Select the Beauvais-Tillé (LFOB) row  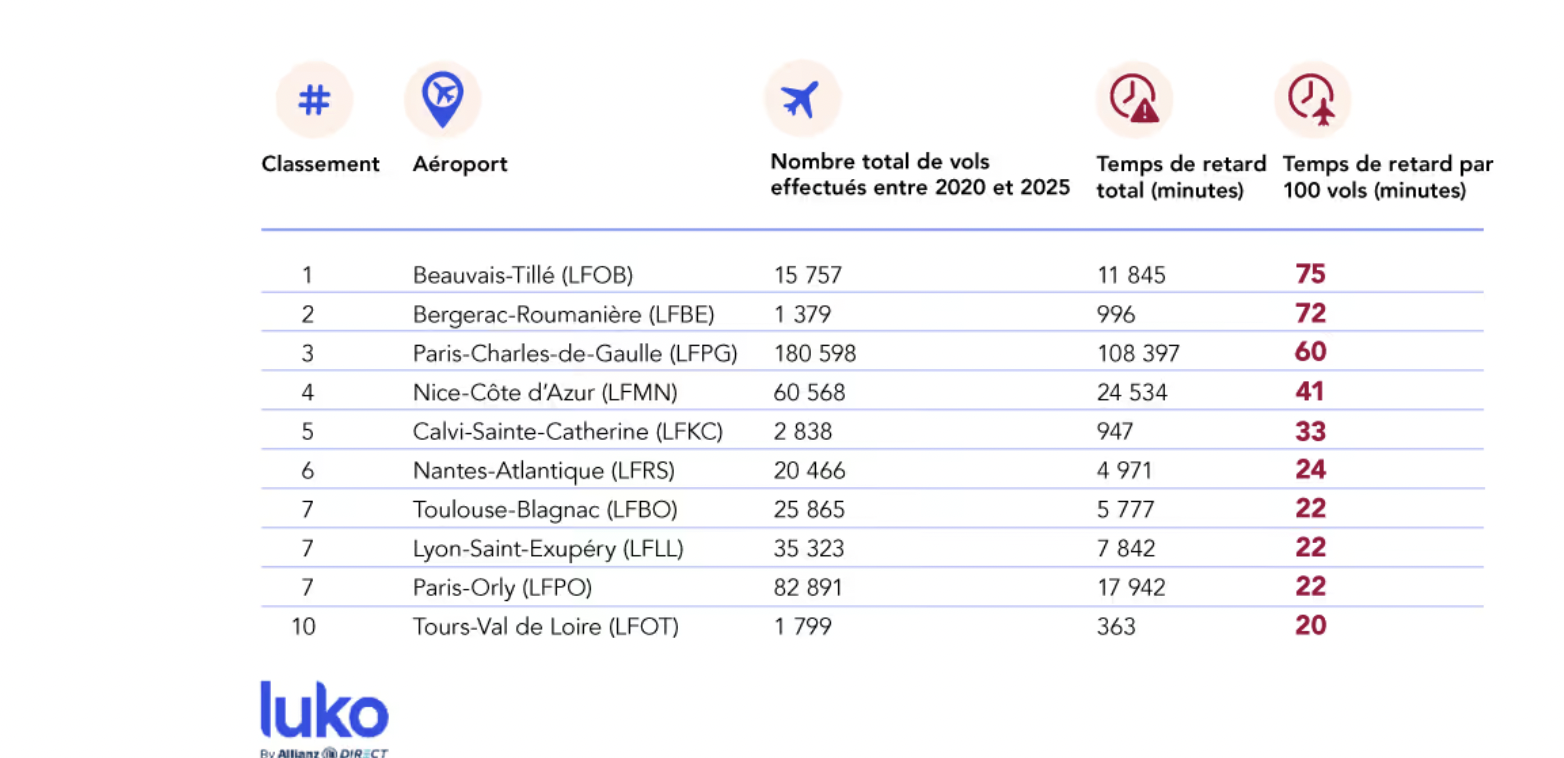point(522,274)
